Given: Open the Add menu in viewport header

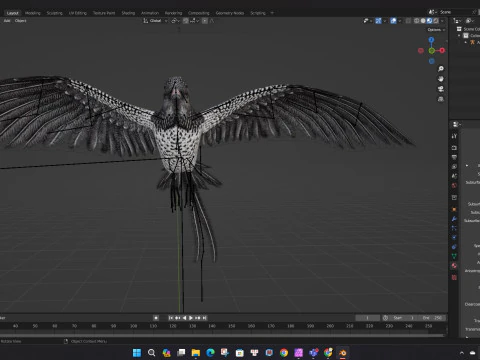Looking at the screenshot, I should [x=7, y=21].
